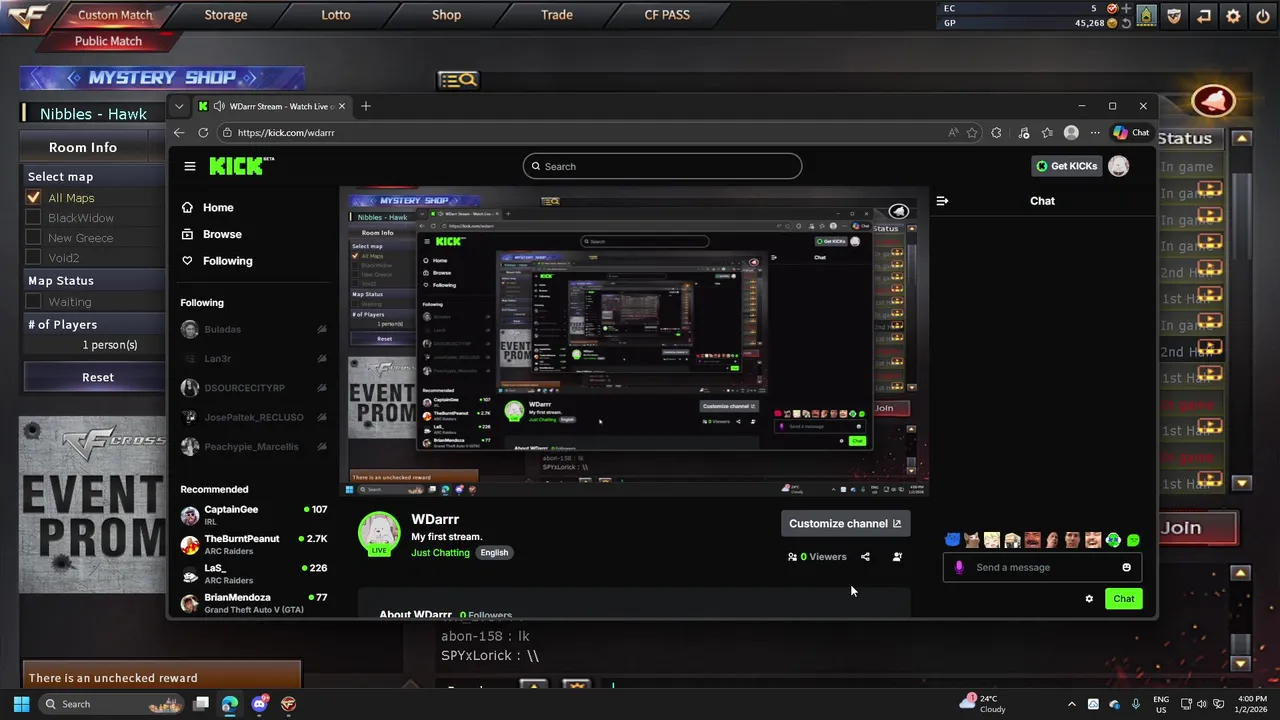Click purple microphone icon in chat input
The height and width of the screenshot is (720, 1280).
[x=959, y=567]
